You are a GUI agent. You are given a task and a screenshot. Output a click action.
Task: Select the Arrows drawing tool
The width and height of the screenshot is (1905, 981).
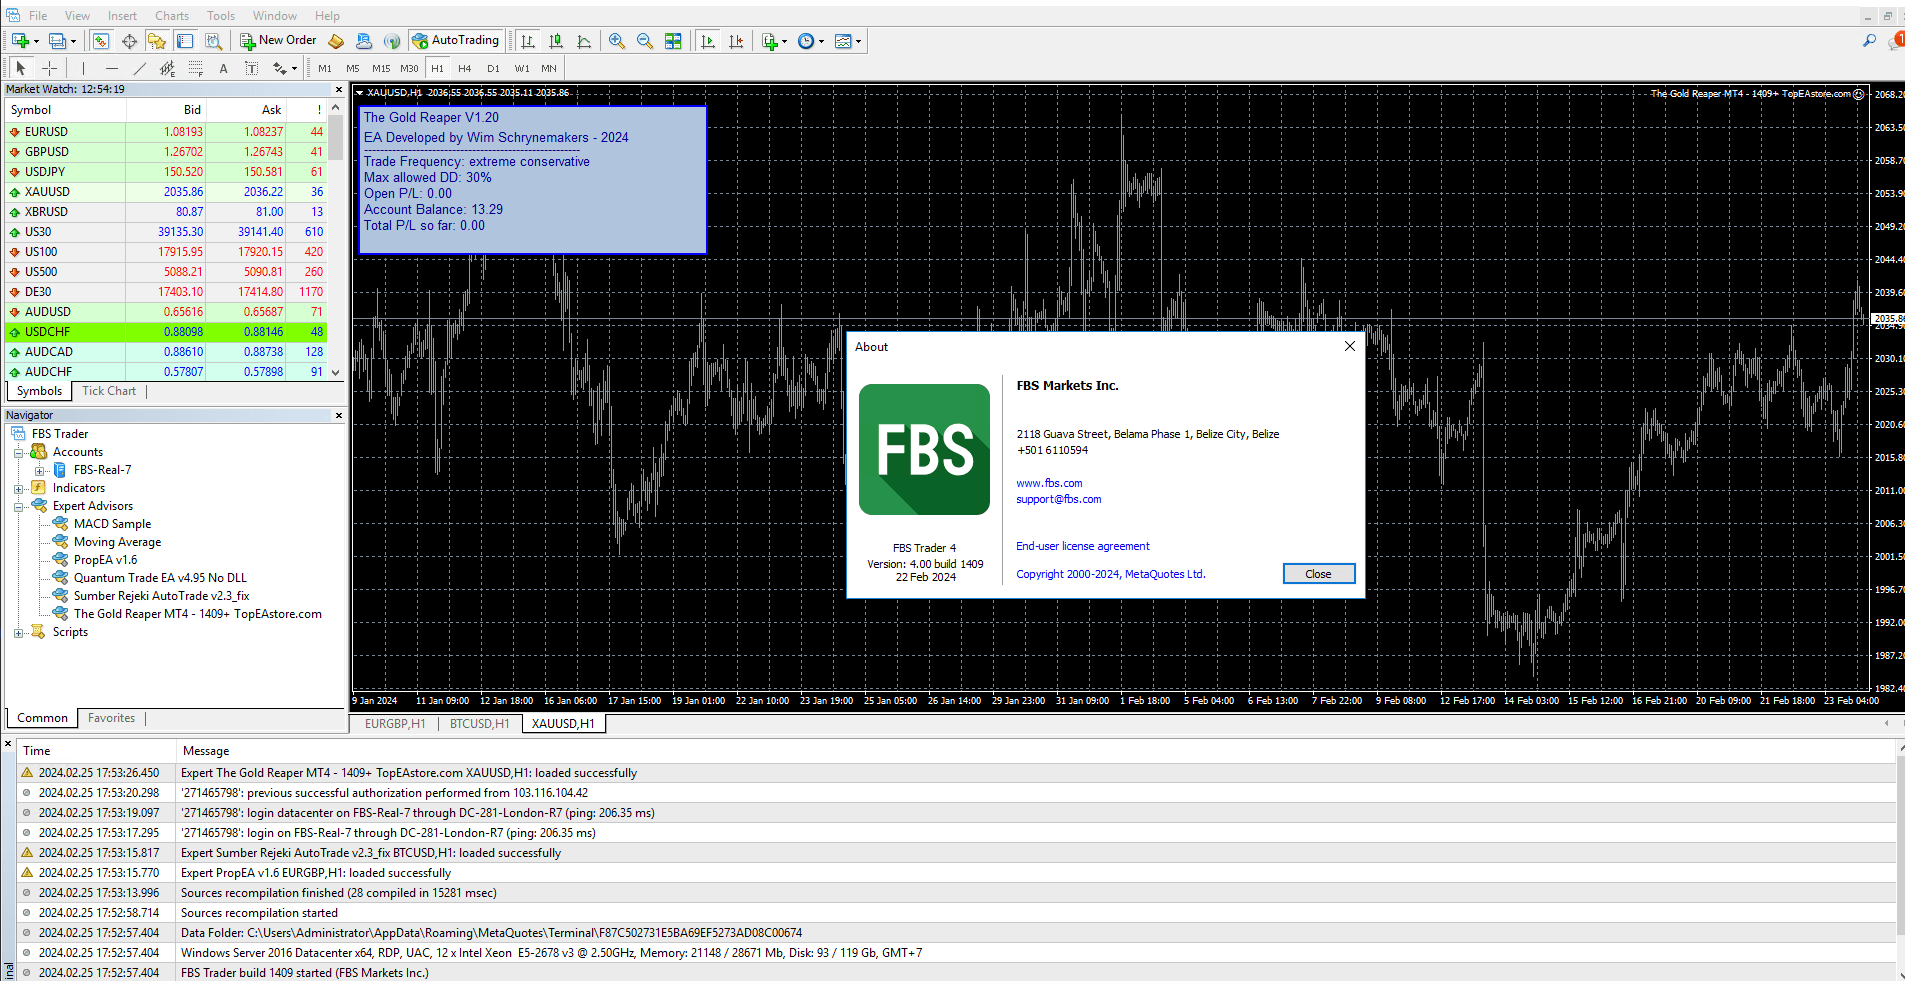coord(280,68)
